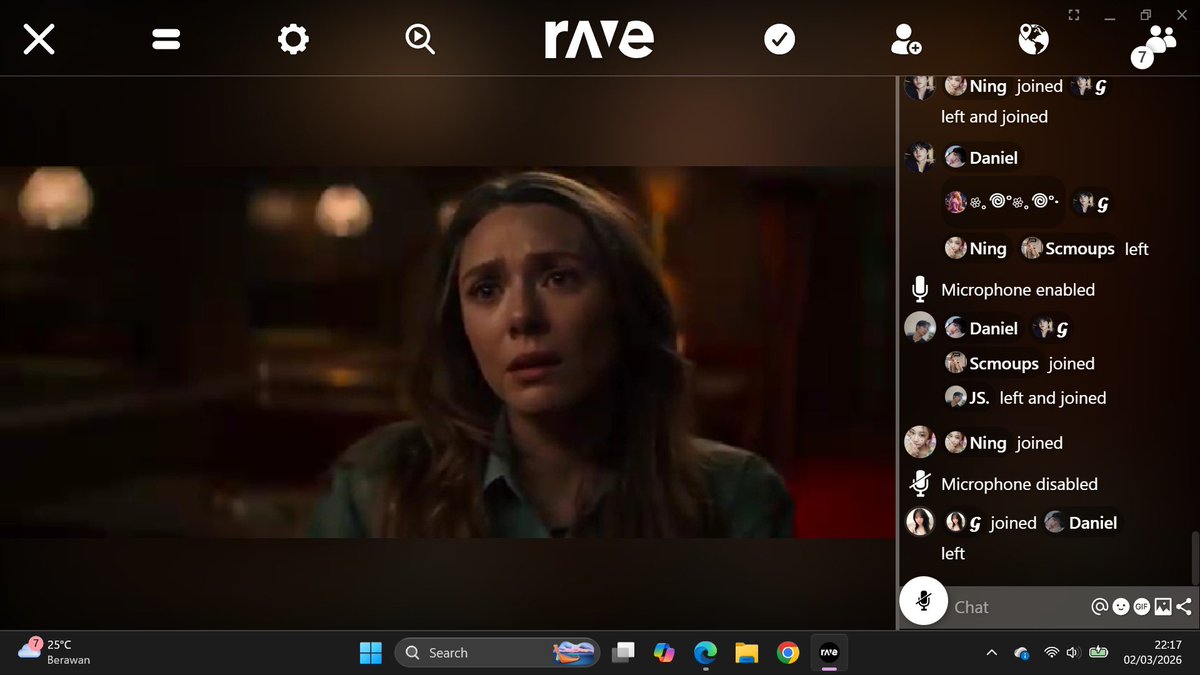Open the globe location icon
Screen dimensions: 1200x675
(1033, 39)
